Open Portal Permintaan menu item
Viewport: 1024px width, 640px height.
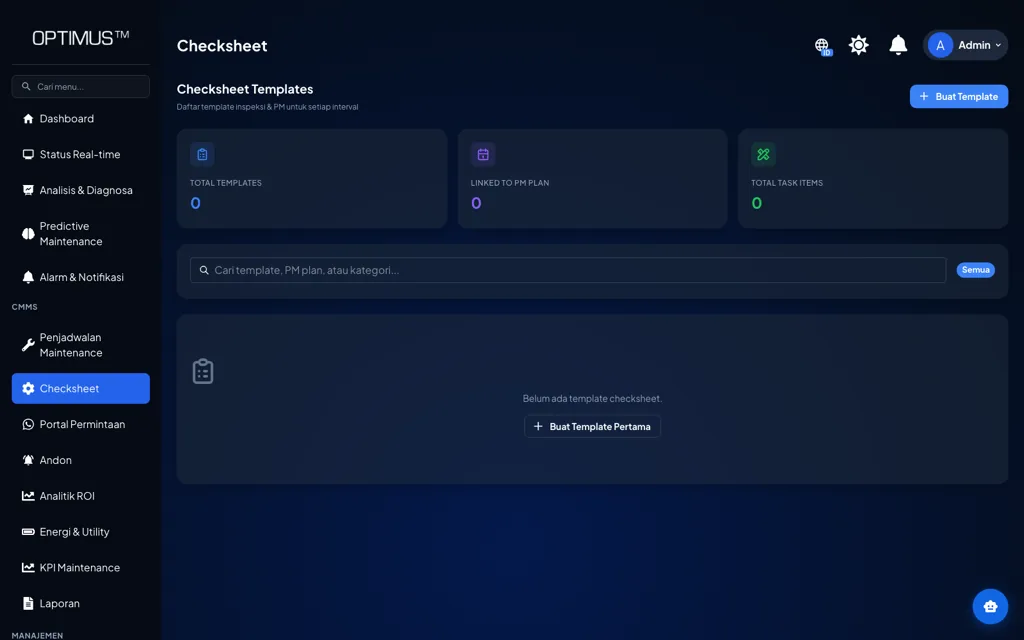80,424
